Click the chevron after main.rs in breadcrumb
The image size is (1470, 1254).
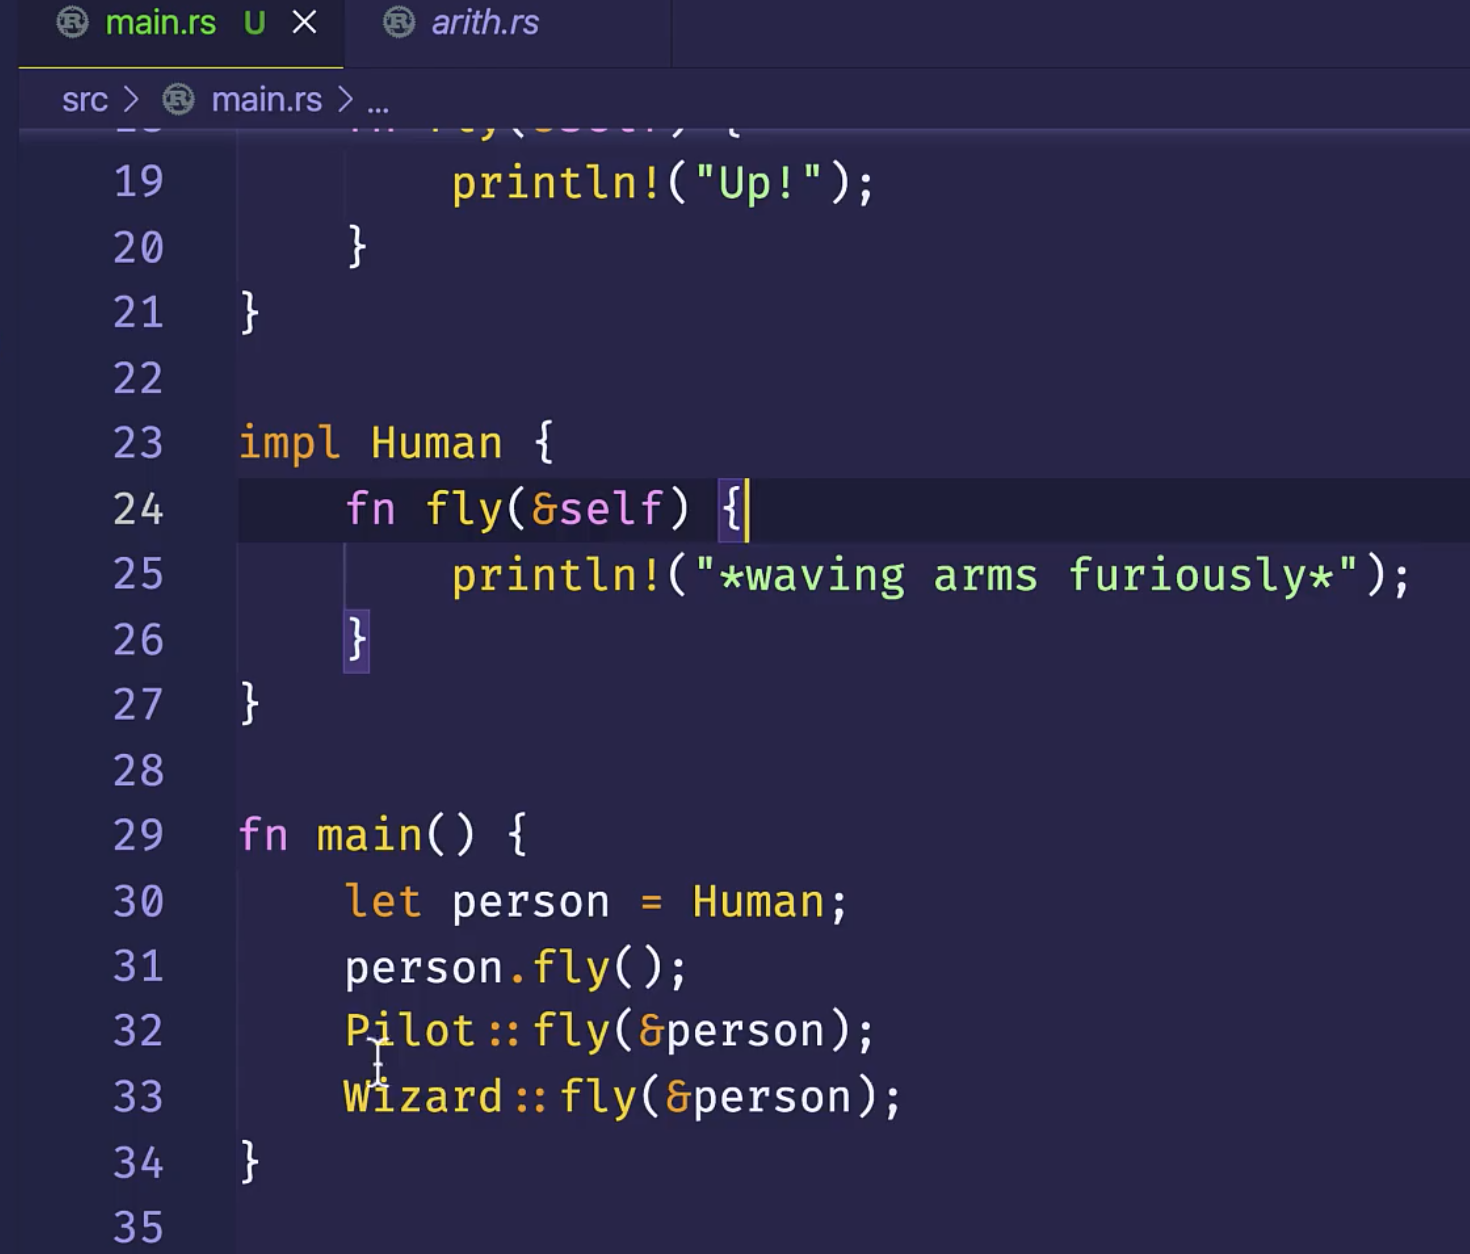[x=346, y=100]
